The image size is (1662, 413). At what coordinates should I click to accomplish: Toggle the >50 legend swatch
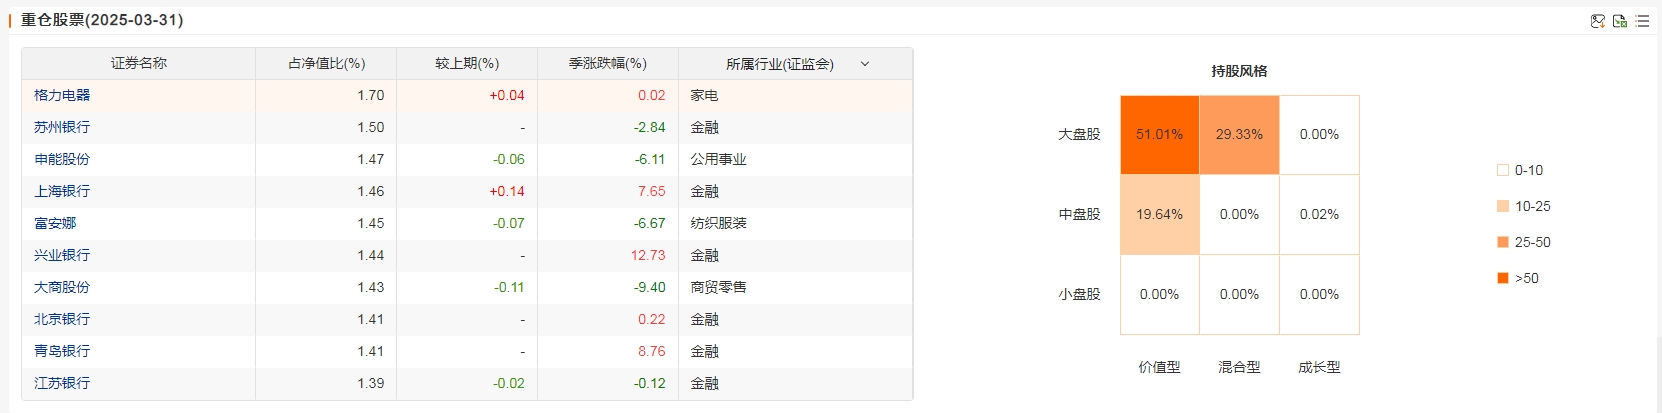coord(1502,278)
